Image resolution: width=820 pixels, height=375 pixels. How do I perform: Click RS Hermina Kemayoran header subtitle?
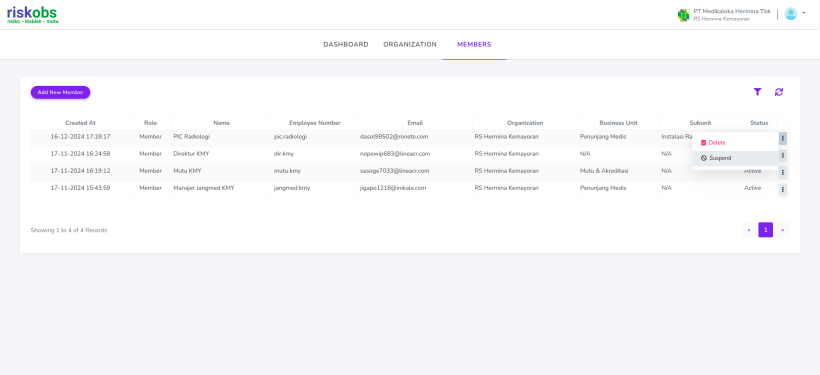721,19
